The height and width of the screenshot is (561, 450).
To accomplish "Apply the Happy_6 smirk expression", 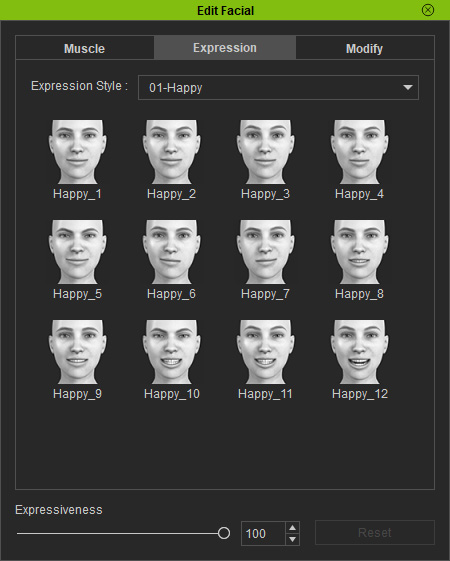I will click(171, 252).
